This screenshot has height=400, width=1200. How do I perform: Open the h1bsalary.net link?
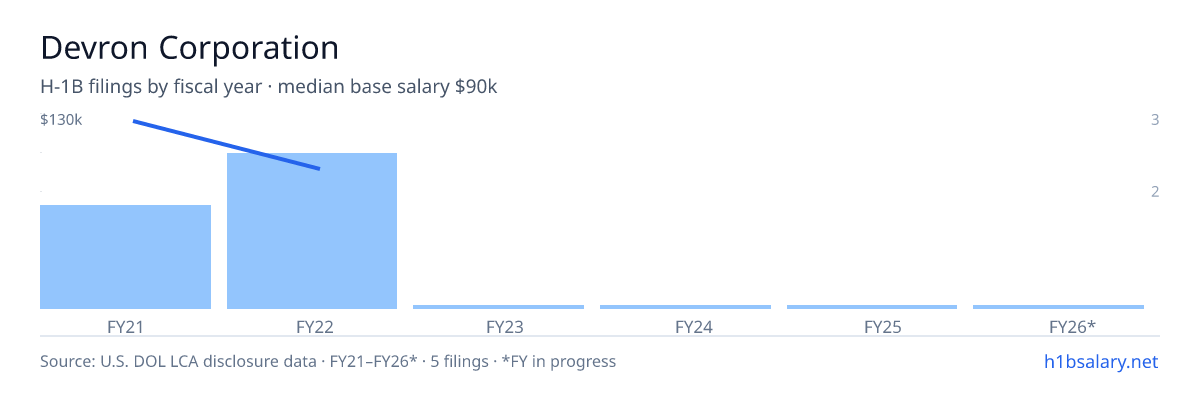click(x=1100, y=361)
